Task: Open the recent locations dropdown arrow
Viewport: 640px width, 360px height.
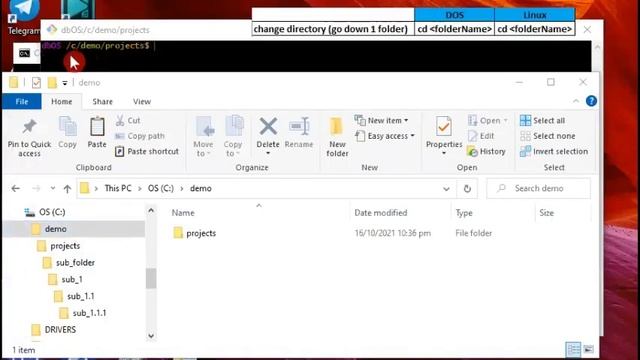Action: [53, 189]
